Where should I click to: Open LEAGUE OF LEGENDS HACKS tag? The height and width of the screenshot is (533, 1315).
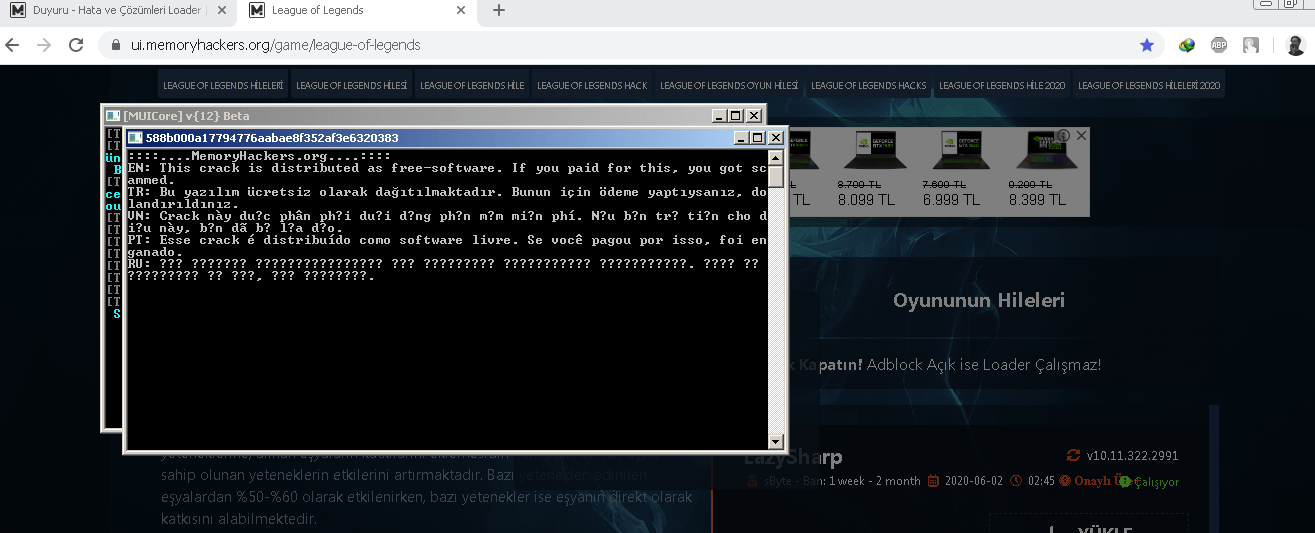[x=868, y=85]
